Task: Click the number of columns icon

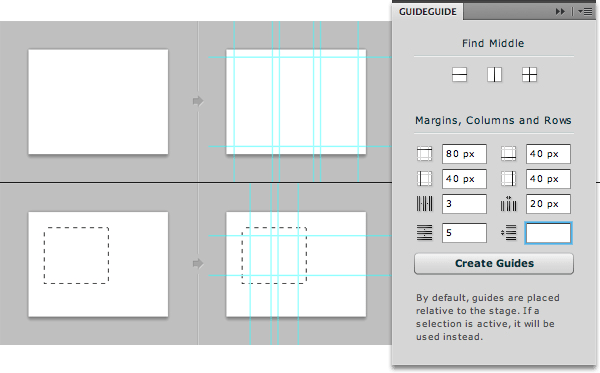Action: point(424,204)
